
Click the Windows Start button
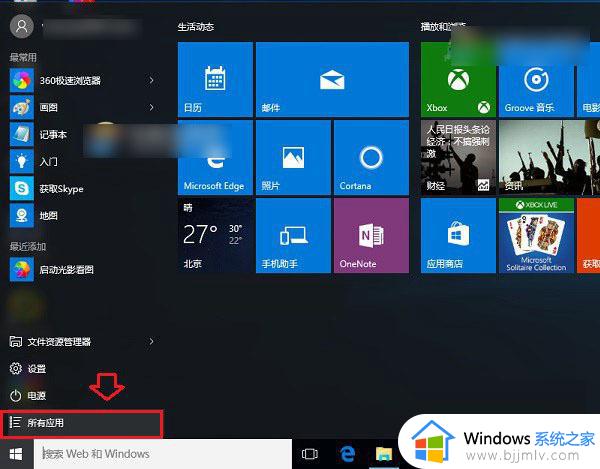pyautogui.click(x=16, y=454)
